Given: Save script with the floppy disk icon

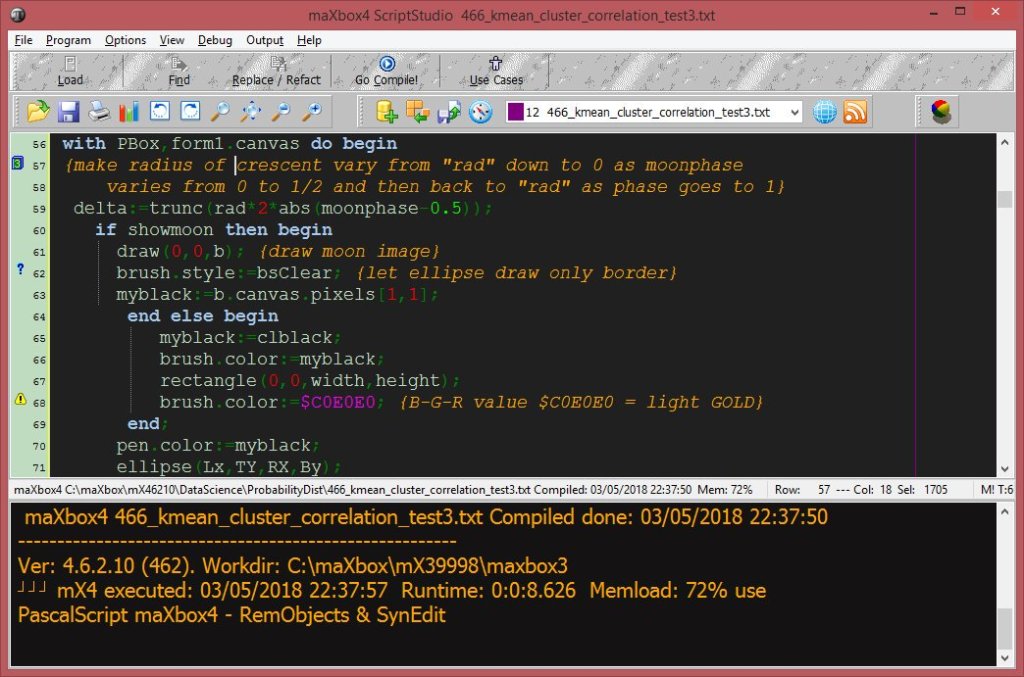Looking at the screenshot, I should 69,112.
